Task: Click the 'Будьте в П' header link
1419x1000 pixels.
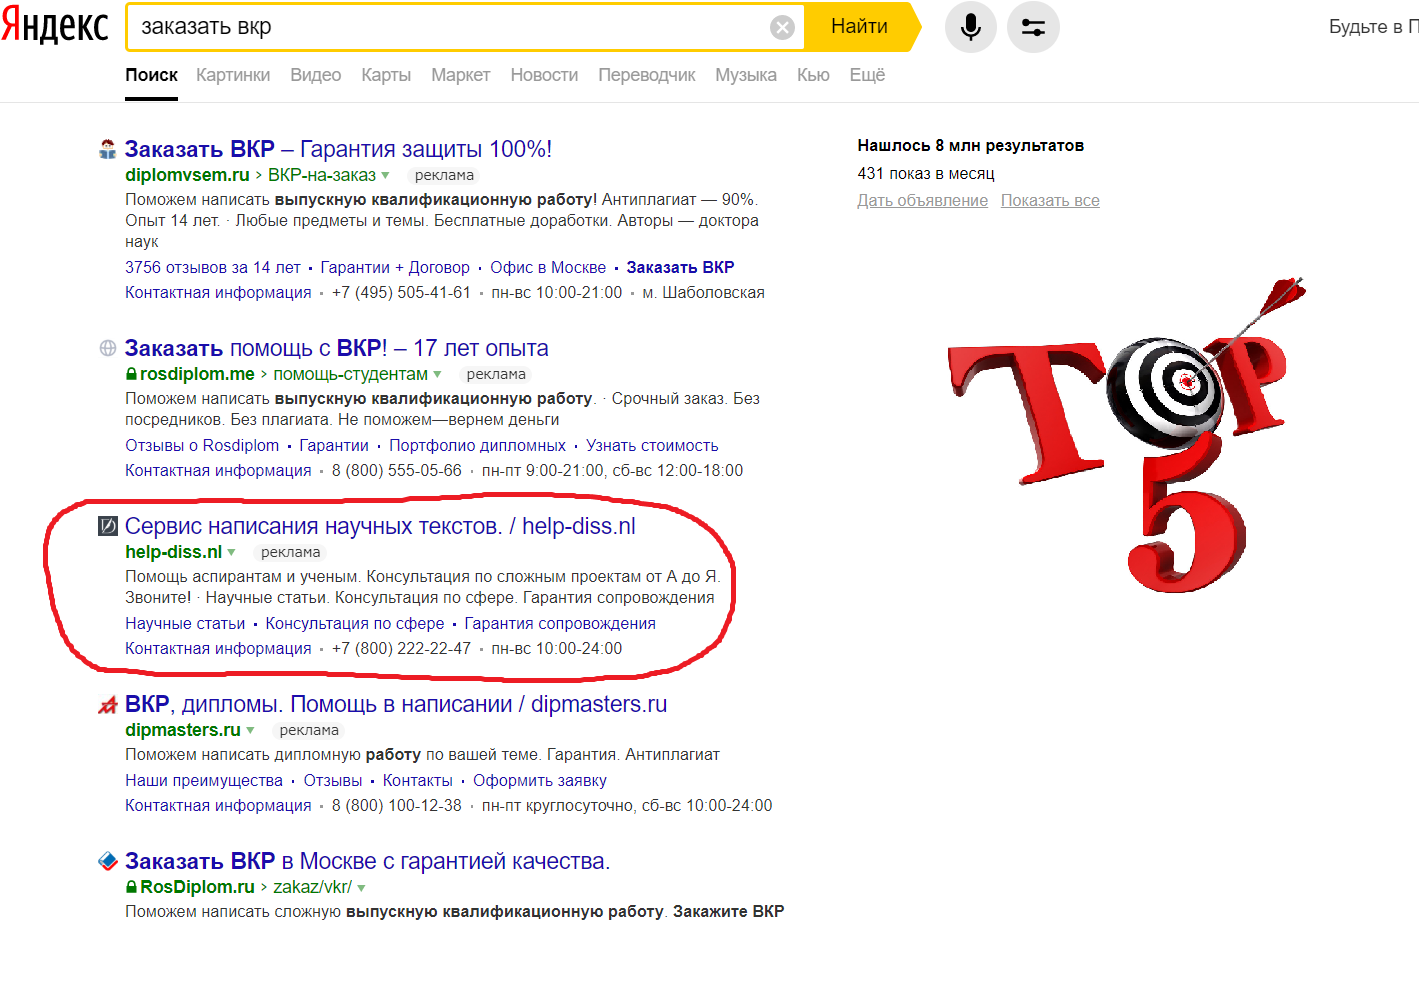Action: (1373, 27)
